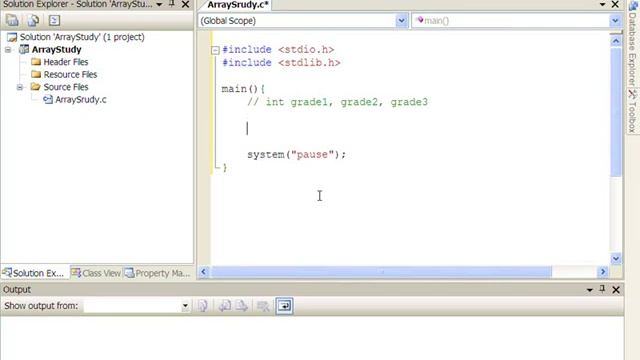640x360 pixels.
Task: Collapse the ArrayStudy project tree
Action: pyautogui.click(x=8, y=50)
